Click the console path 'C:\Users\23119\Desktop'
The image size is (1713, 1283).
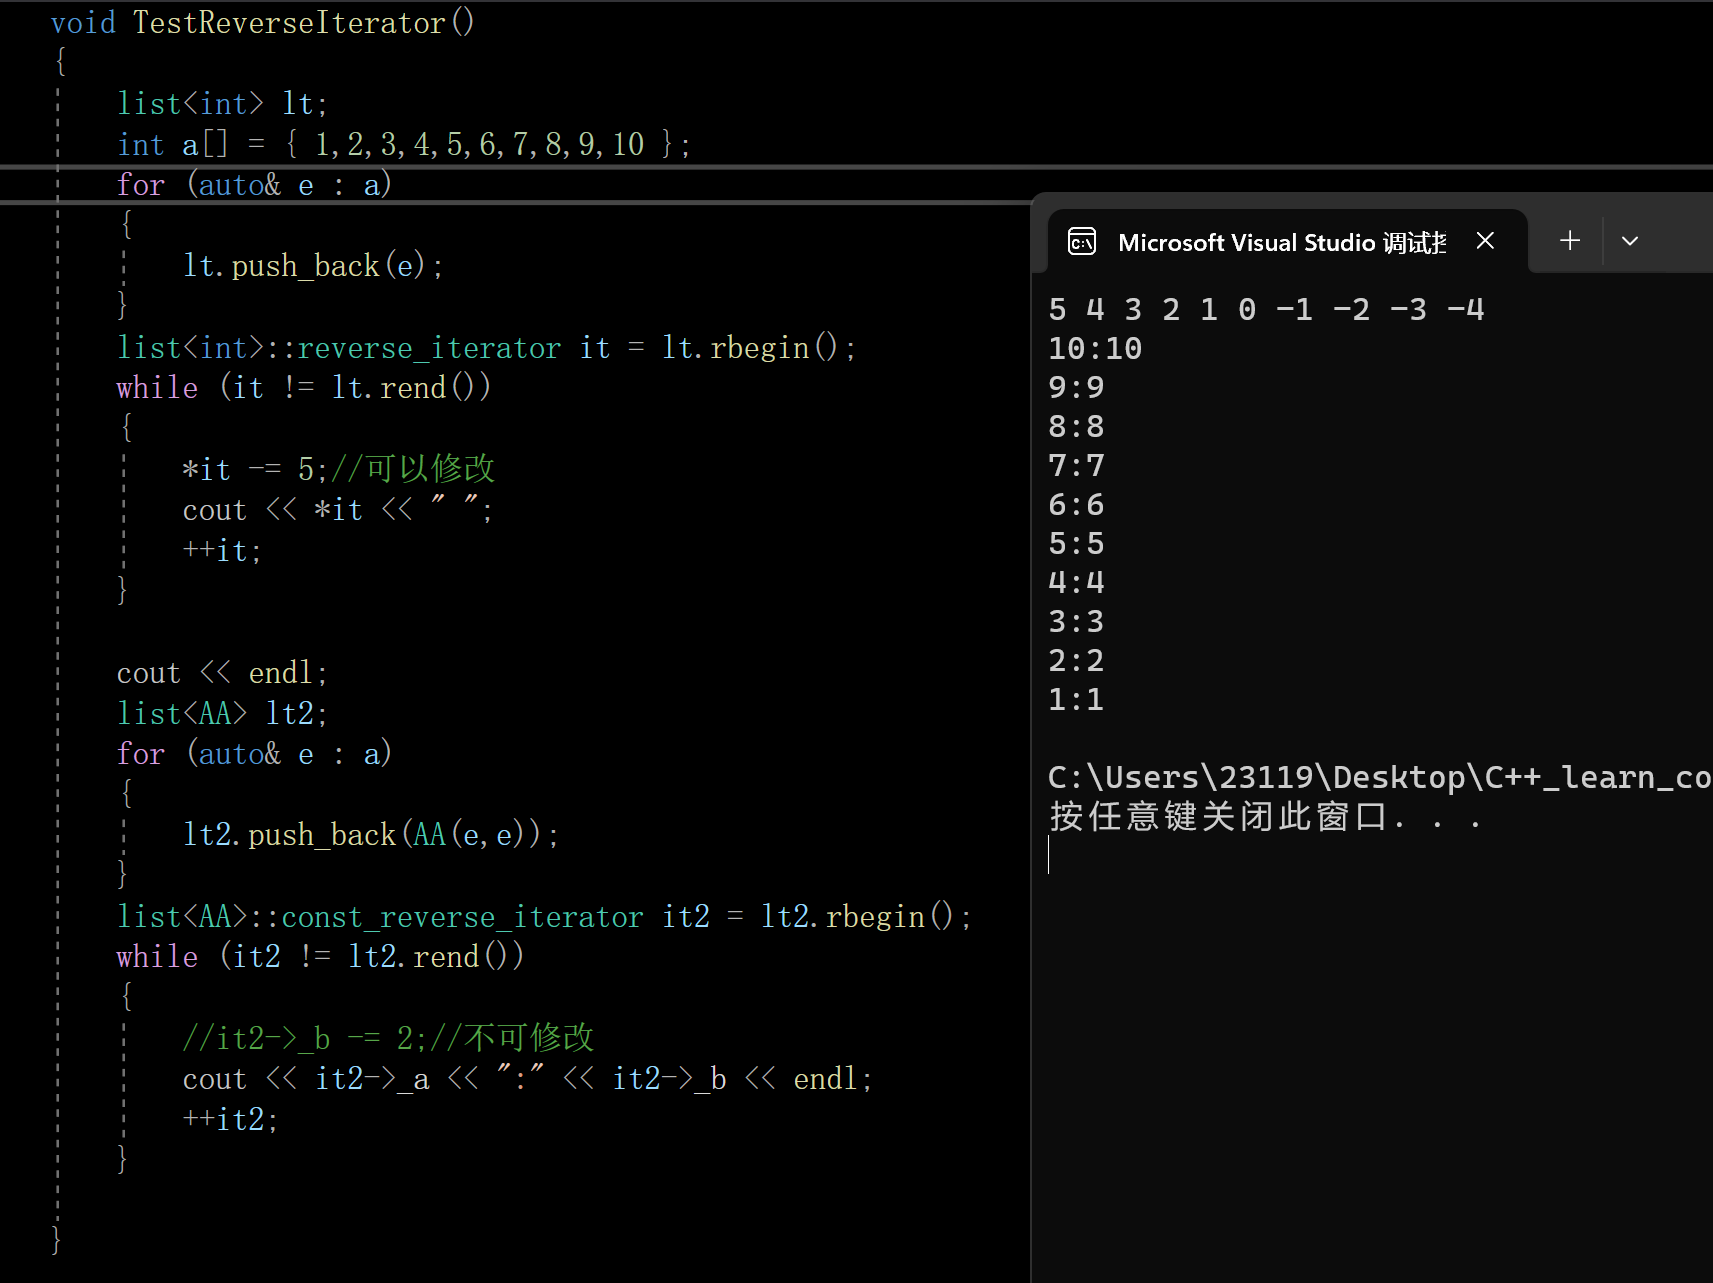pyautogui.click(x=1257, y=778)
